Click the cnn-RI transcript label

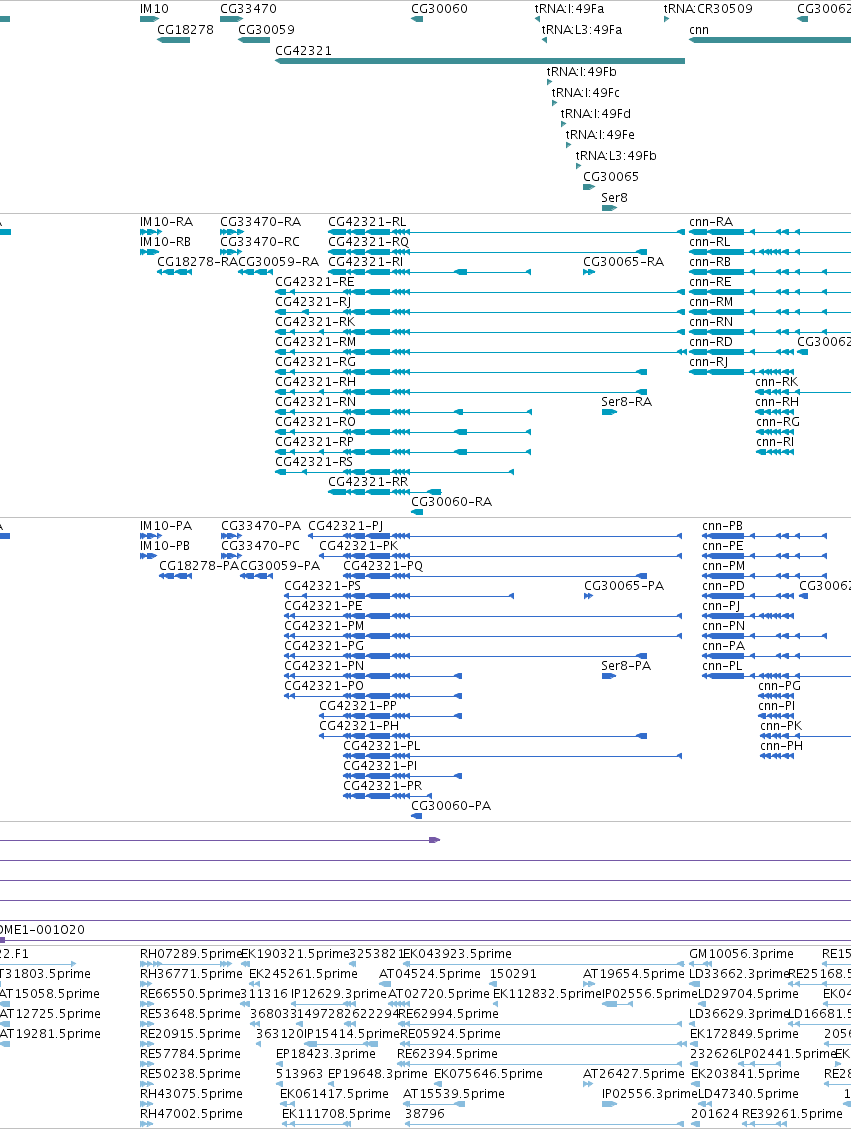(x=775, y=442)
